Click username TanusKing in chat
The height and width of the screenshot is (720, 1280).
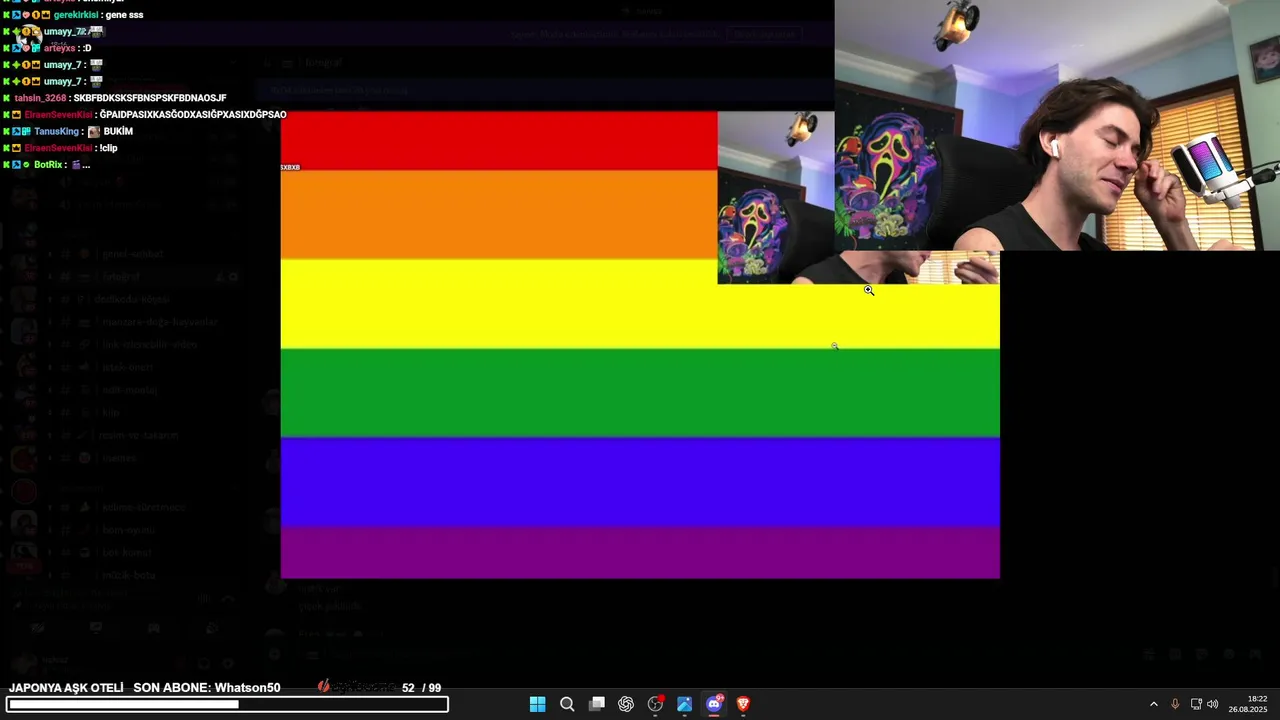[x=56, y=131]
